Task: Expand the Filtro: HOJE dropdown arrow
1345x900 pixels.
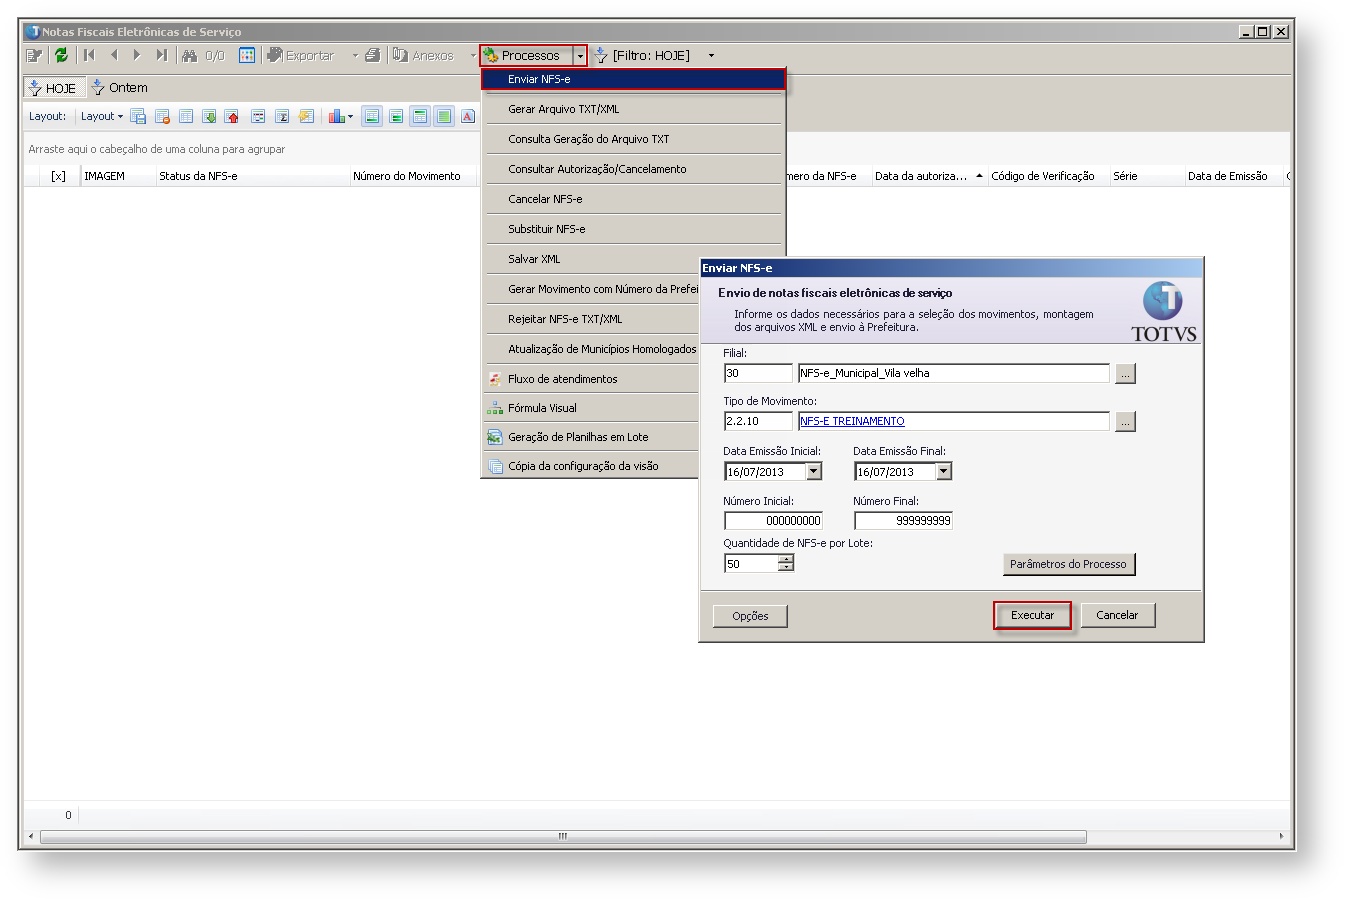Action: (x=711, y=56)
